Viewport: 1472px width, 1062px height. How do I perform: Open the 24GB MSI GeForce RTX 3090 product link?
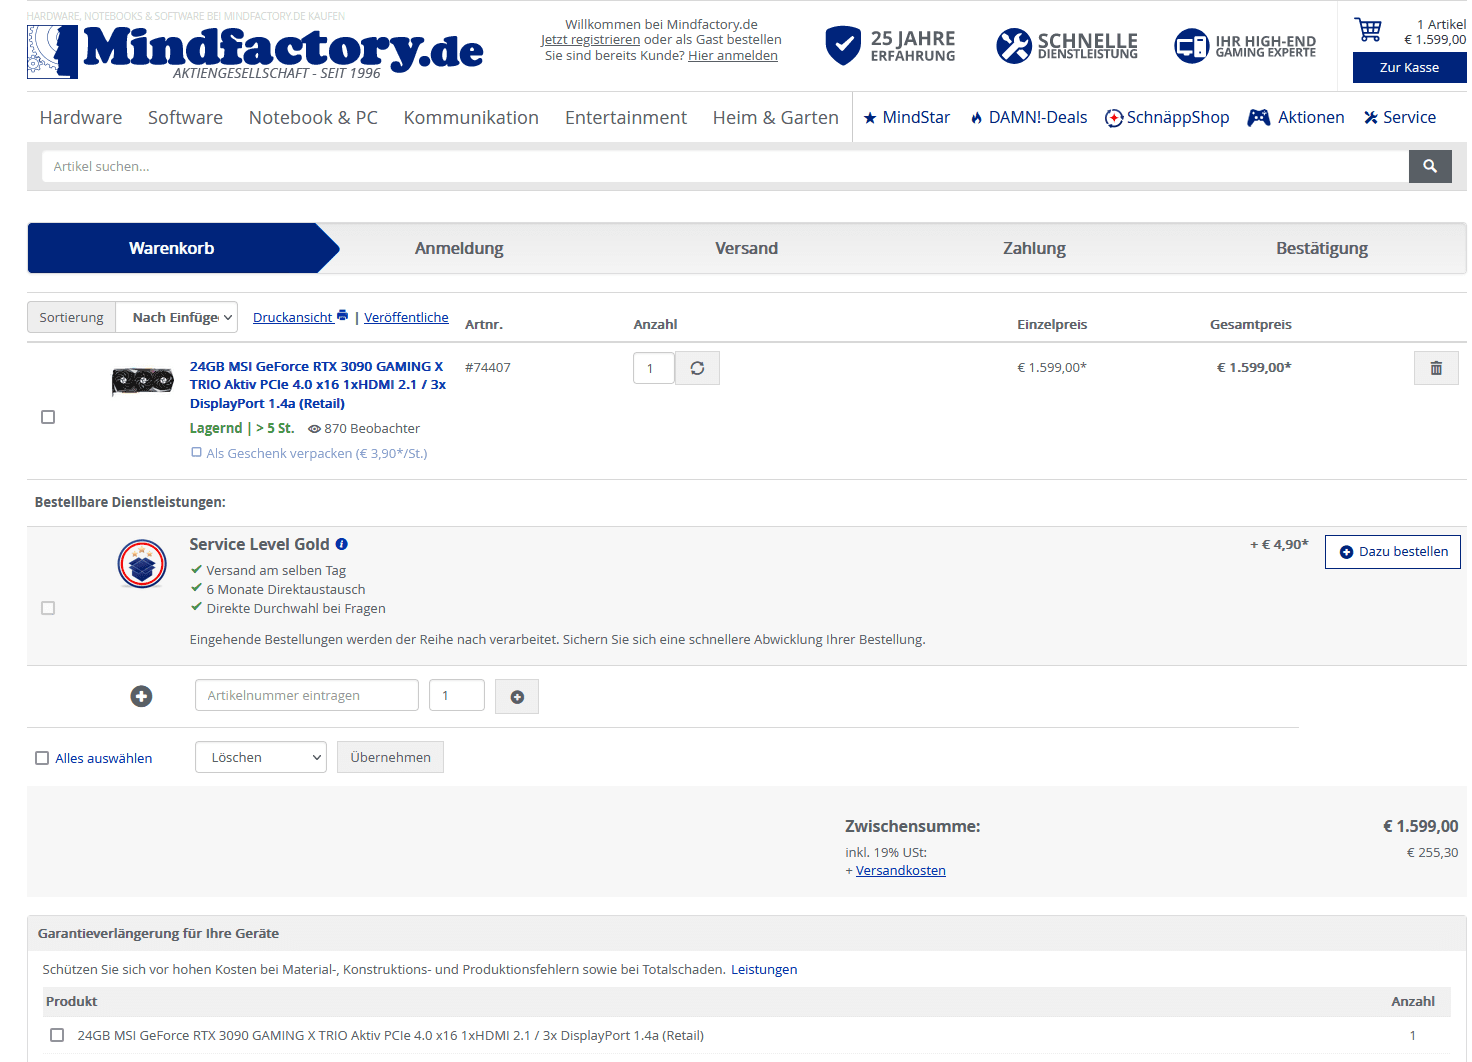[318, 385]
